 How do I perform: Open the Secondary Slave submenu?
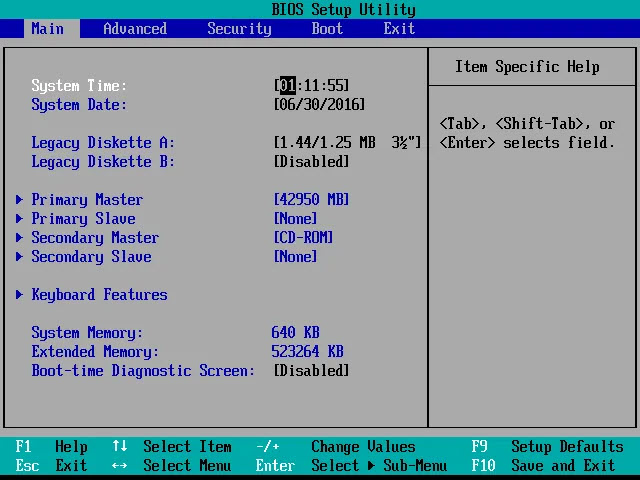[x=91, y=256]
